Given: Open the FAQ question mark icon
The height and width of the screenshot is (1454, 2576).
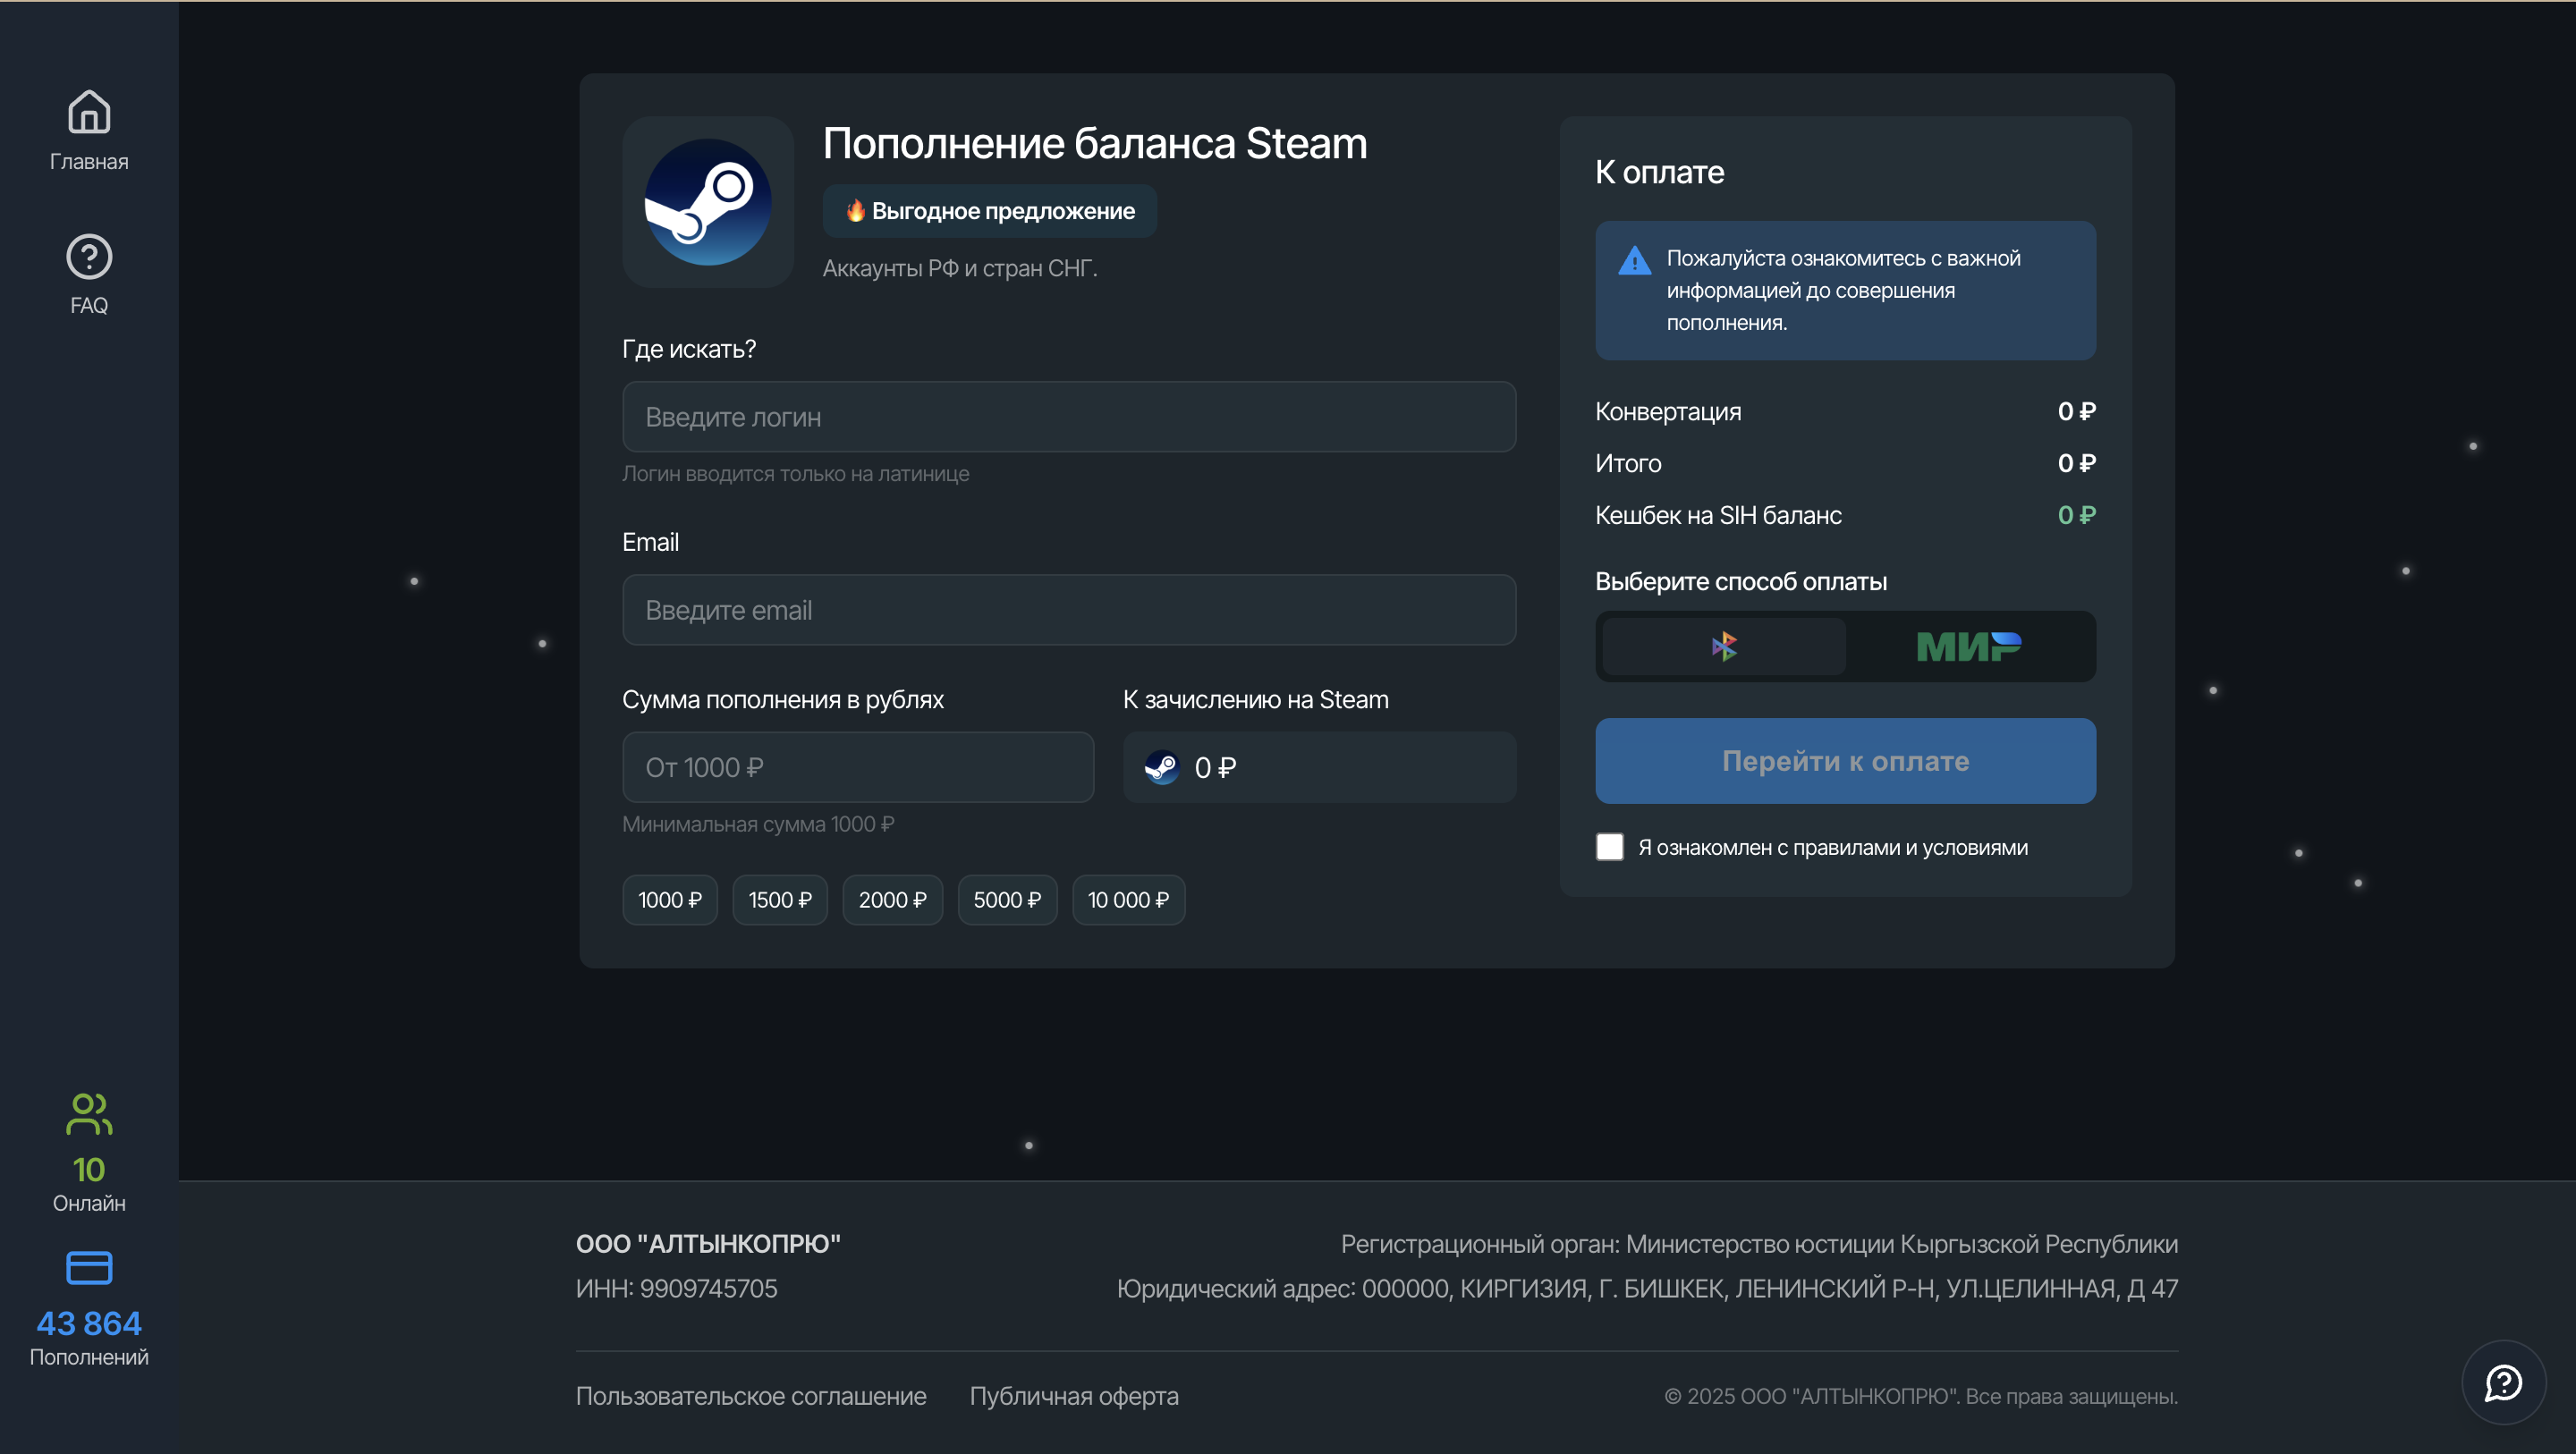Looking at the screenshot, I should coord(89,257).
